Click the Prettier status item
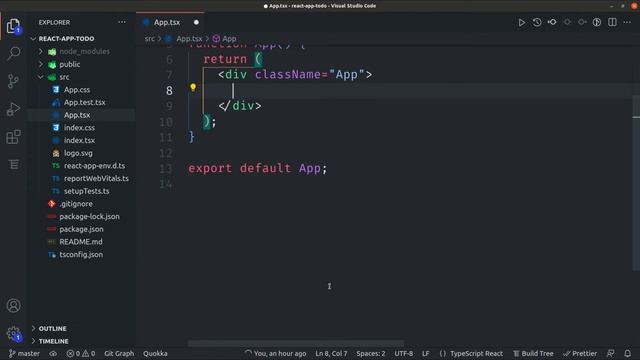 tap(580, 353)
